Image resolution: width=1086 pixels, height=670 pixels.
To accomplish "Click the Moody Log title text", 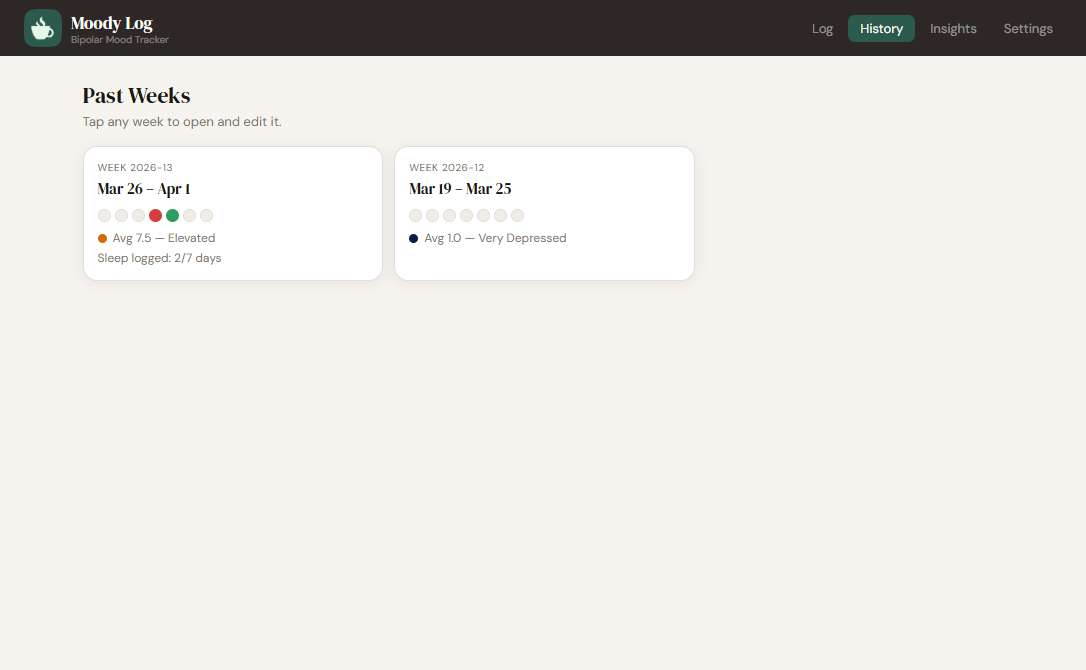I will (x=111, y=23).
